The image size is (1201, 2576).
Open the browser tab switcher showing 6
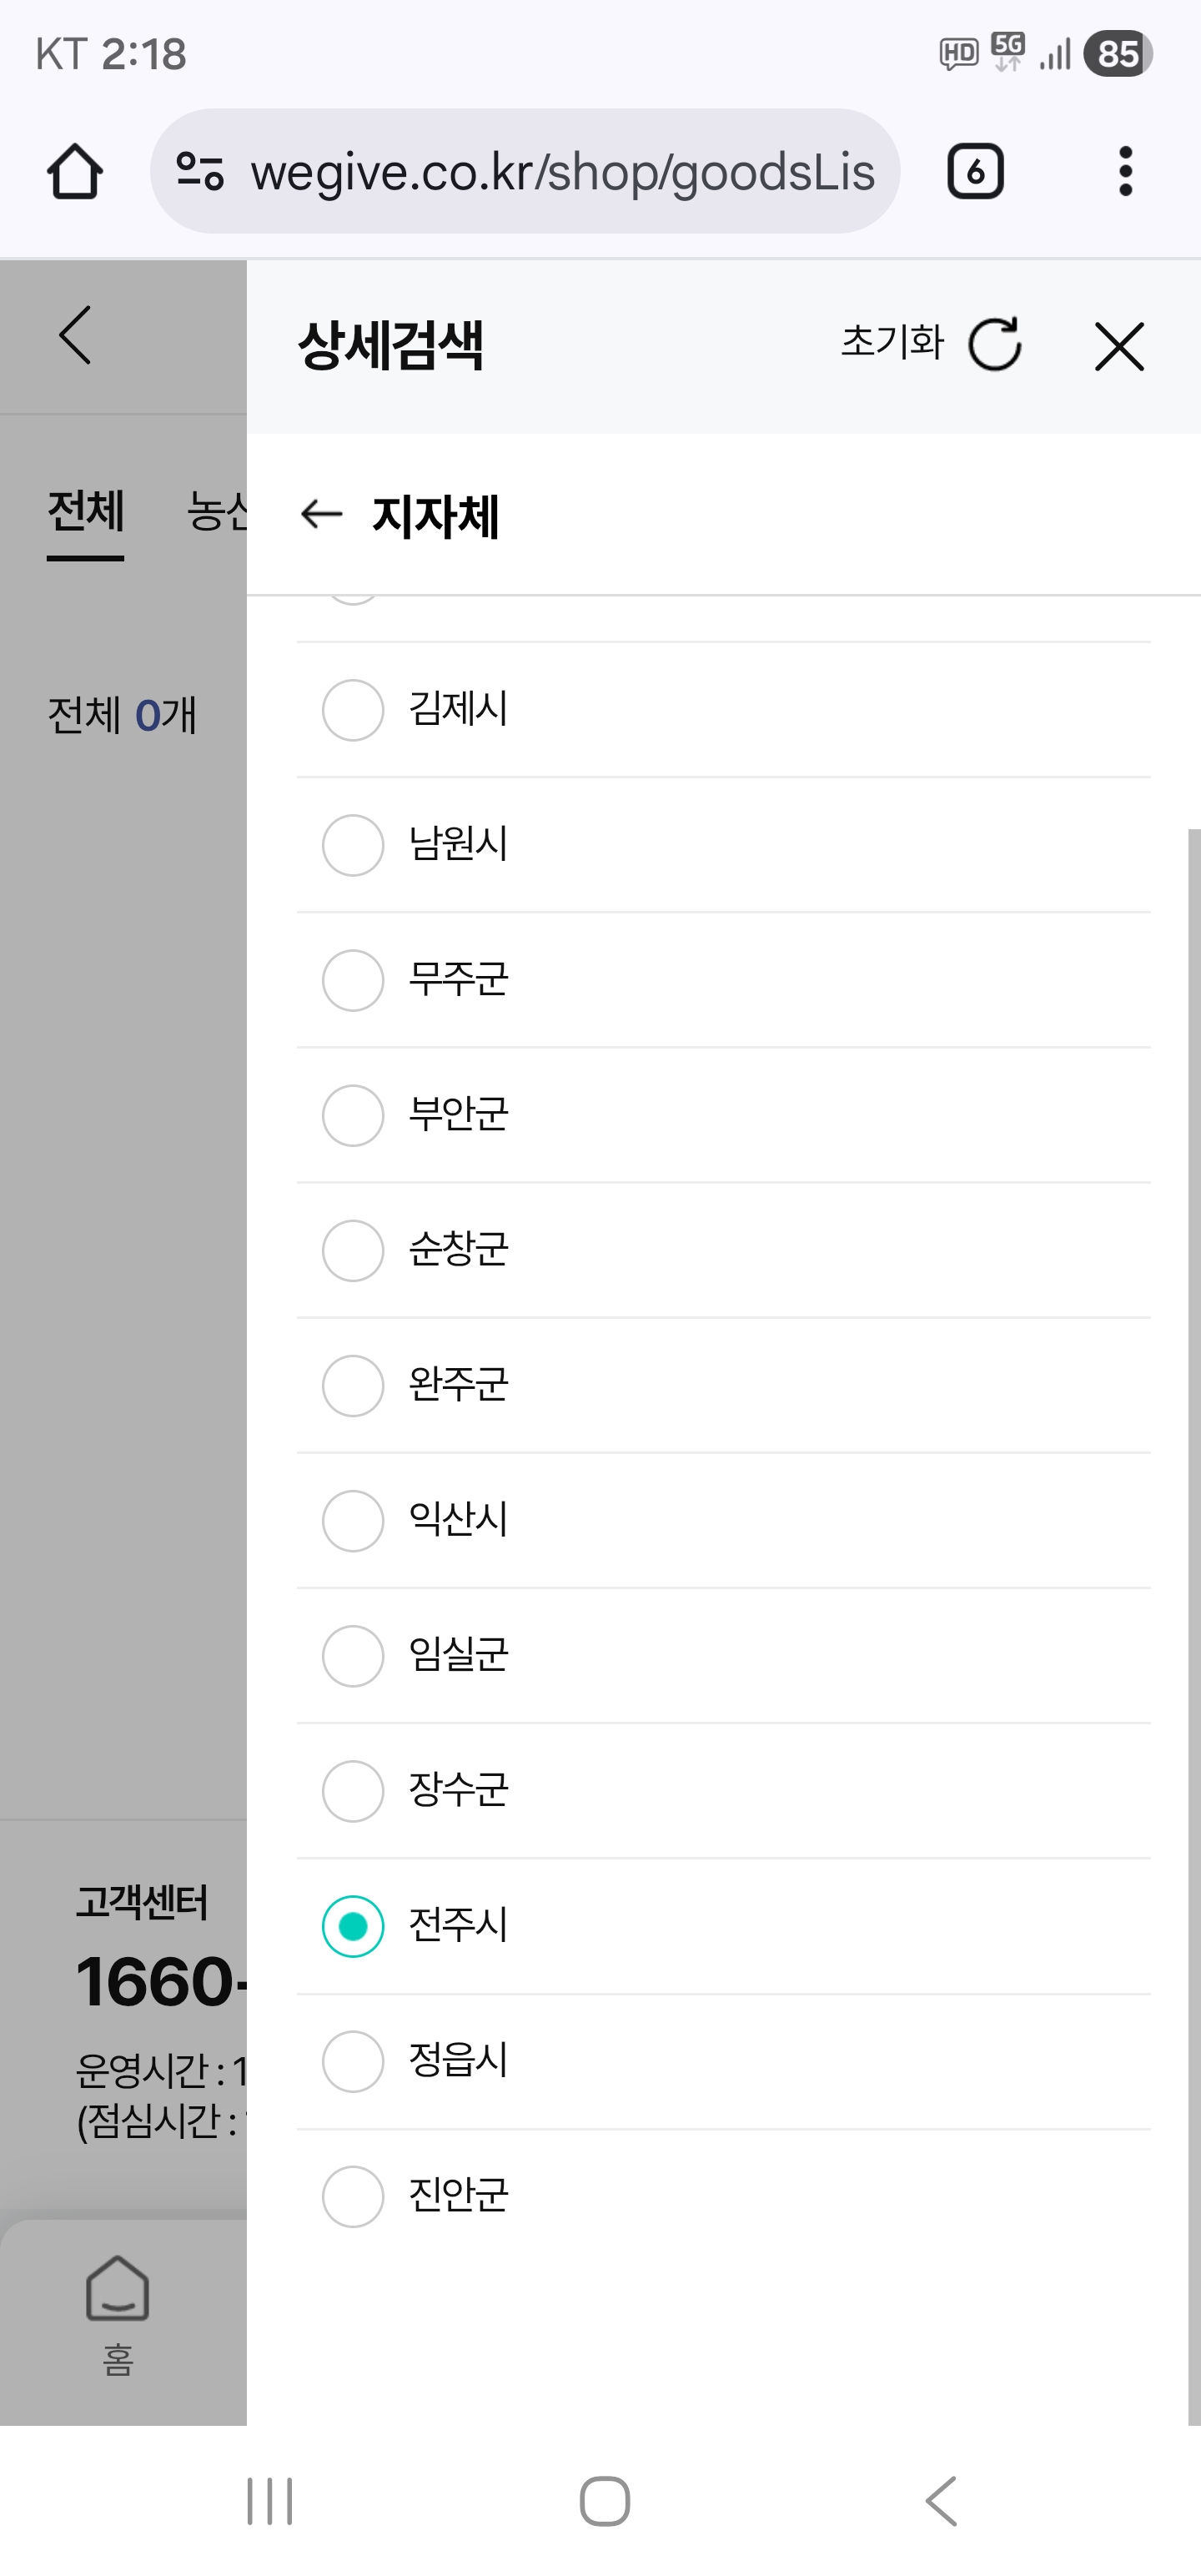click(975, 171)
